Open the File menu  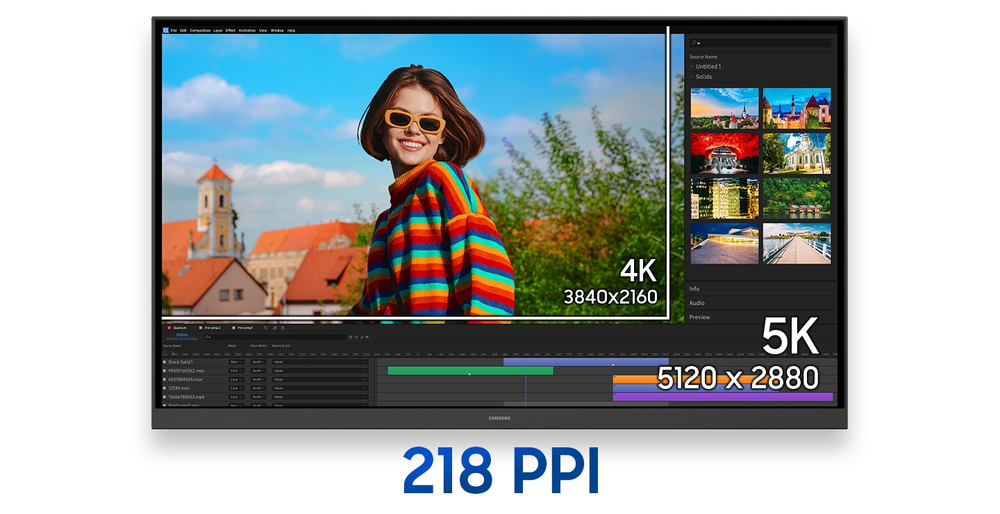173,31
